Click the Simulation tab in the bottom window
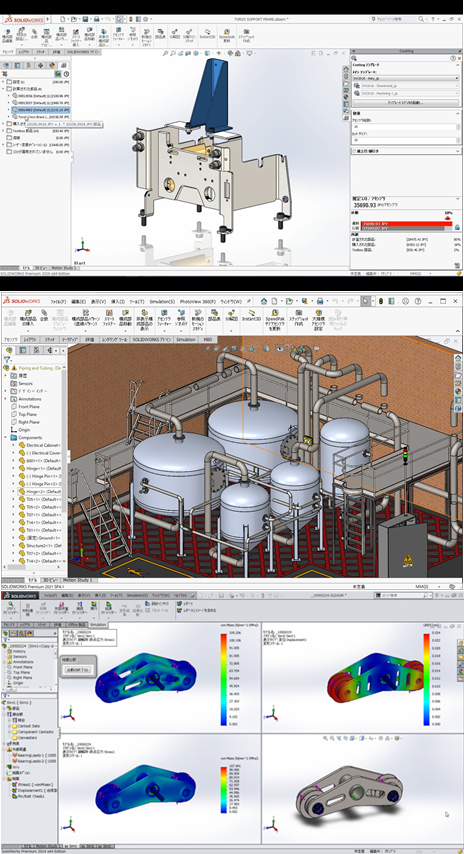Viewport: 464px width, 854px height. point(99,624)
